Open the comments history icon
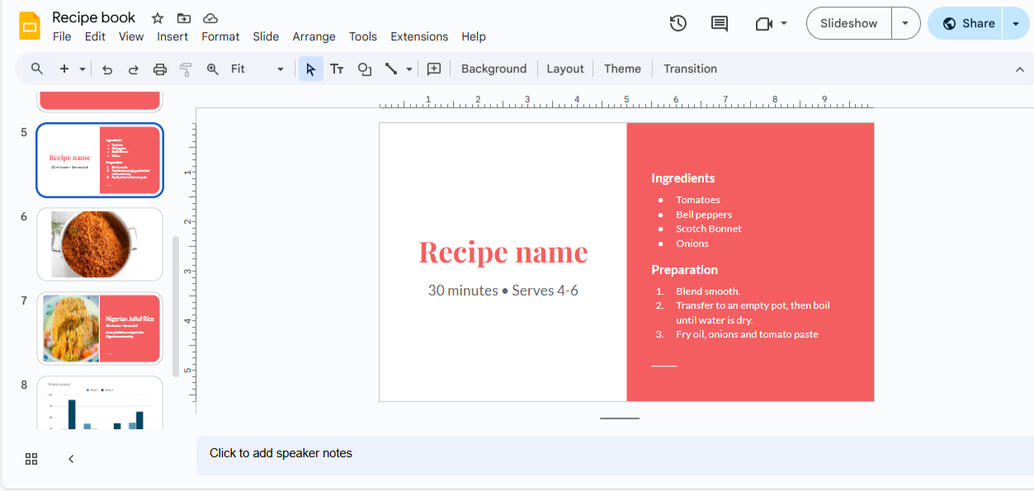The width and height of the screenshot is (1034, 491). pyautogui.click(x=719, y=24)
